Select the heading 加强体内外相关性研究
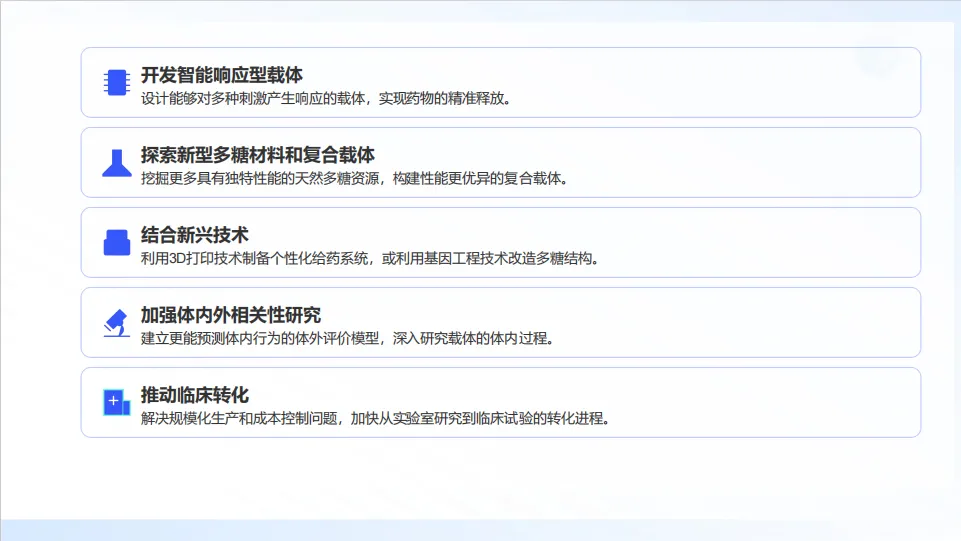The image size is (961, 541). click(x=231, y=315)
